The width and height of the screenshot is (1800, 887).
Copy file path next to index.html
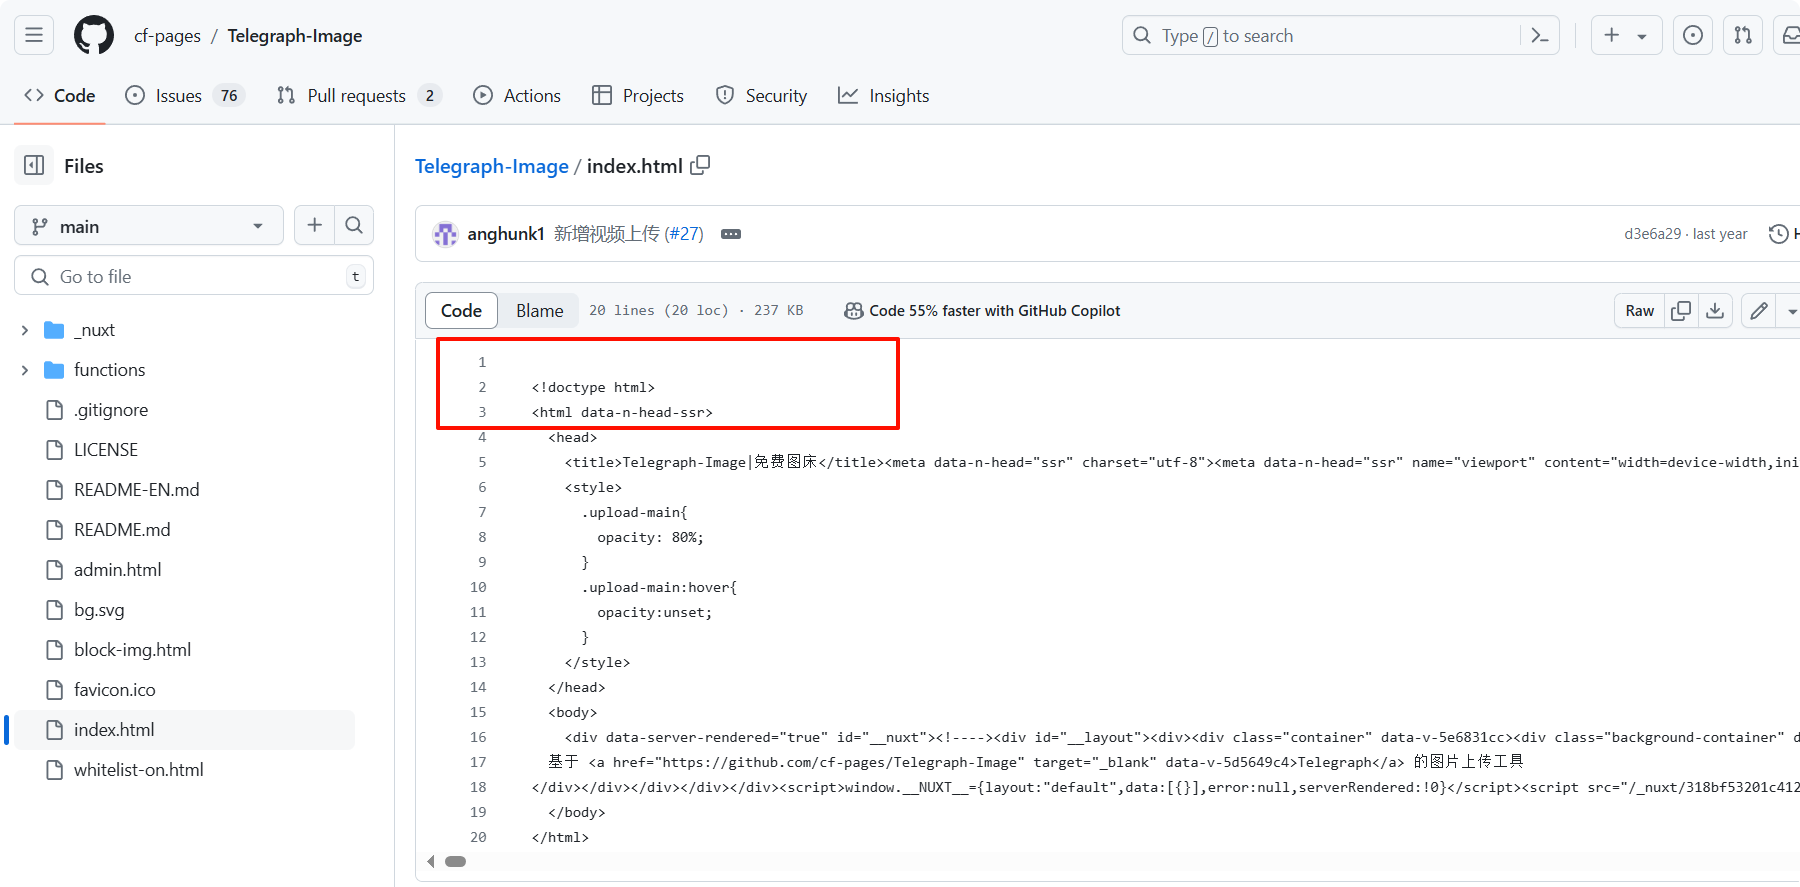click(700, 165)
